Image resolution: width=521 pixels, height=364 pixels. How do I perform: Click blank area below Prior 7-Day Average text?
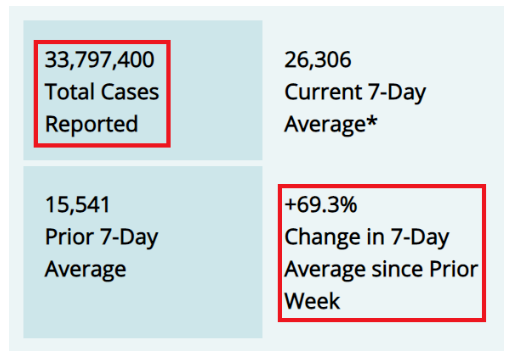pos(143,308)
